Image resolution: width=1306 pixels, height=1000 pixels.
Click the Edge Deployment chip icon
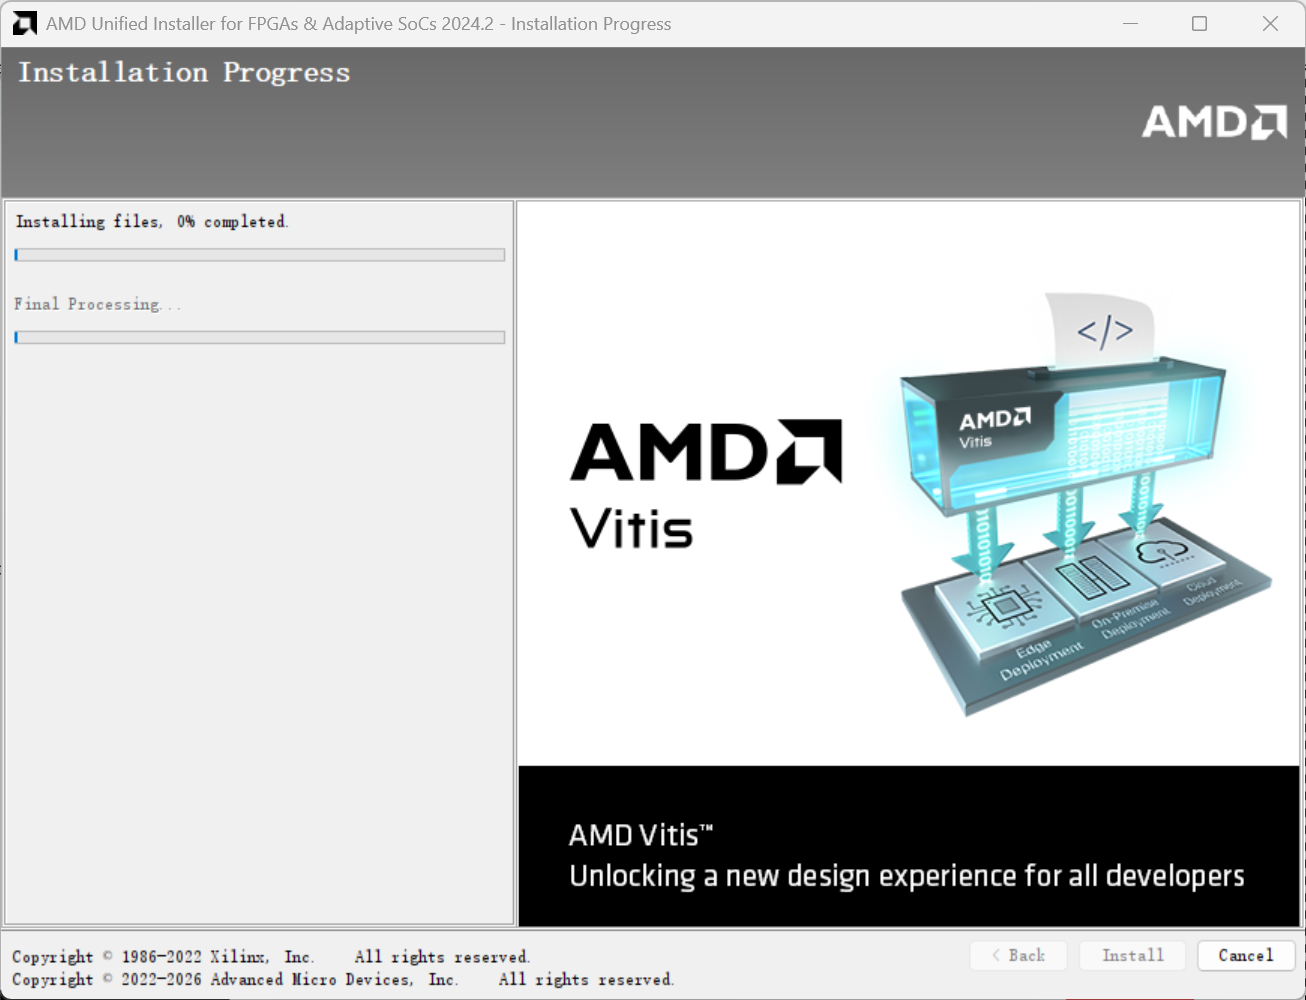998,605
